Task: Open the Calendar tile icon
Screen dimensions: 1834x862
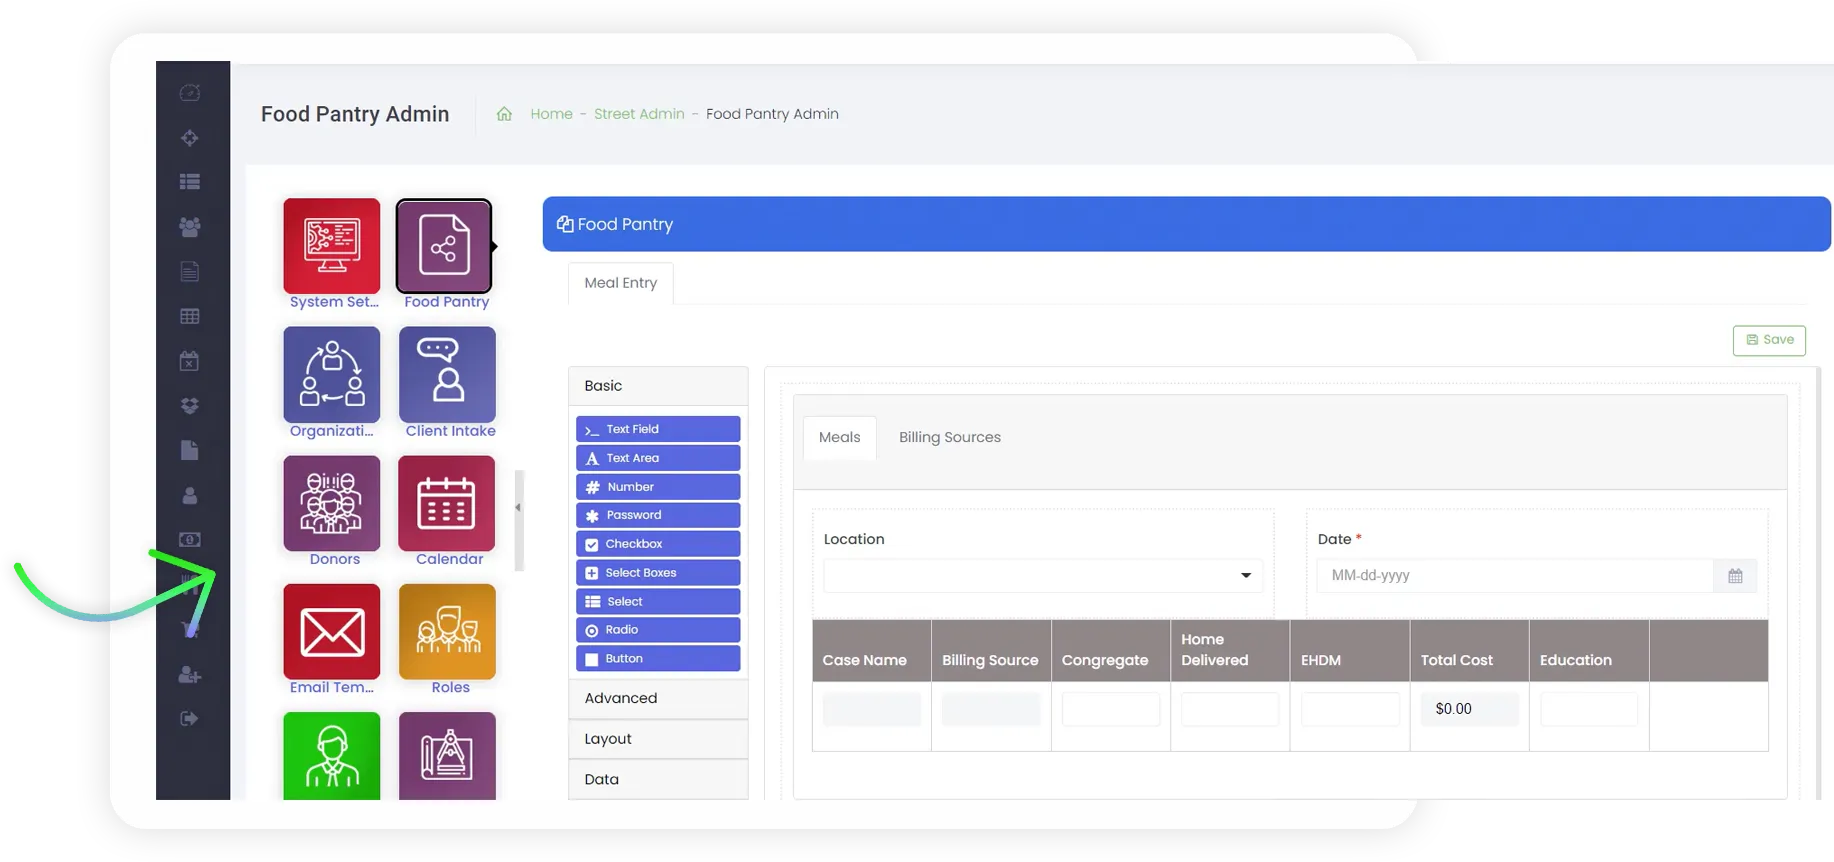Action: pyautogui.click(x=447, y=503)
